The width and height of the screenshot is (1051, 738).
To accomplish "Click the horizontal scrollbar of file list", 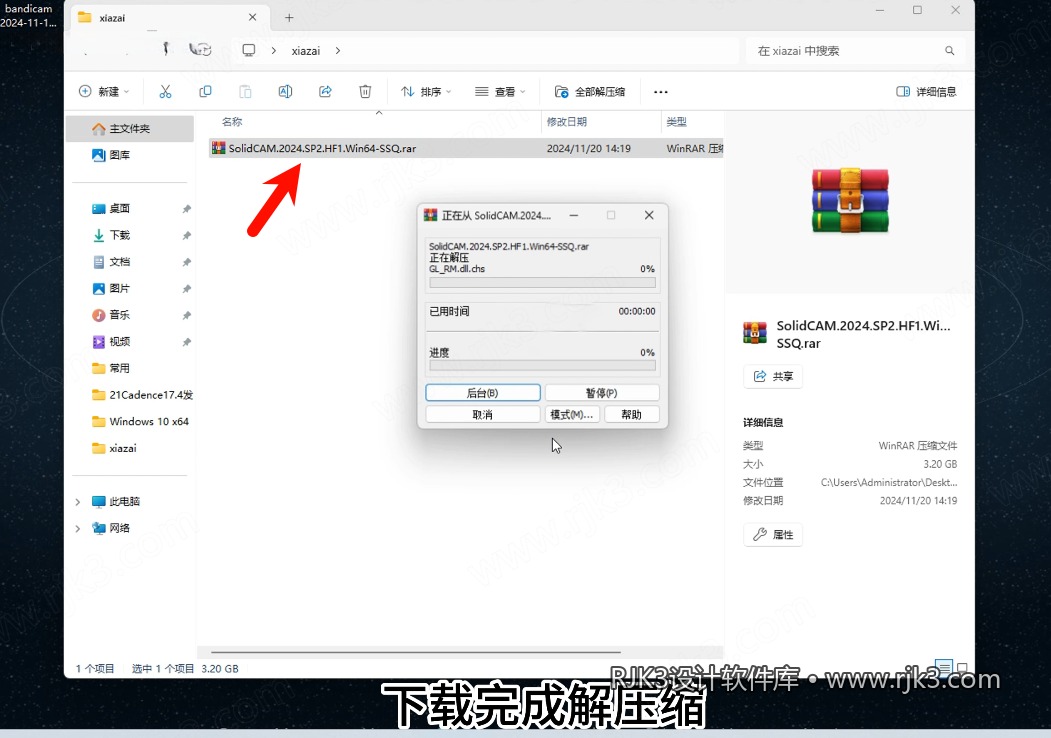I will tap(416, 652).
